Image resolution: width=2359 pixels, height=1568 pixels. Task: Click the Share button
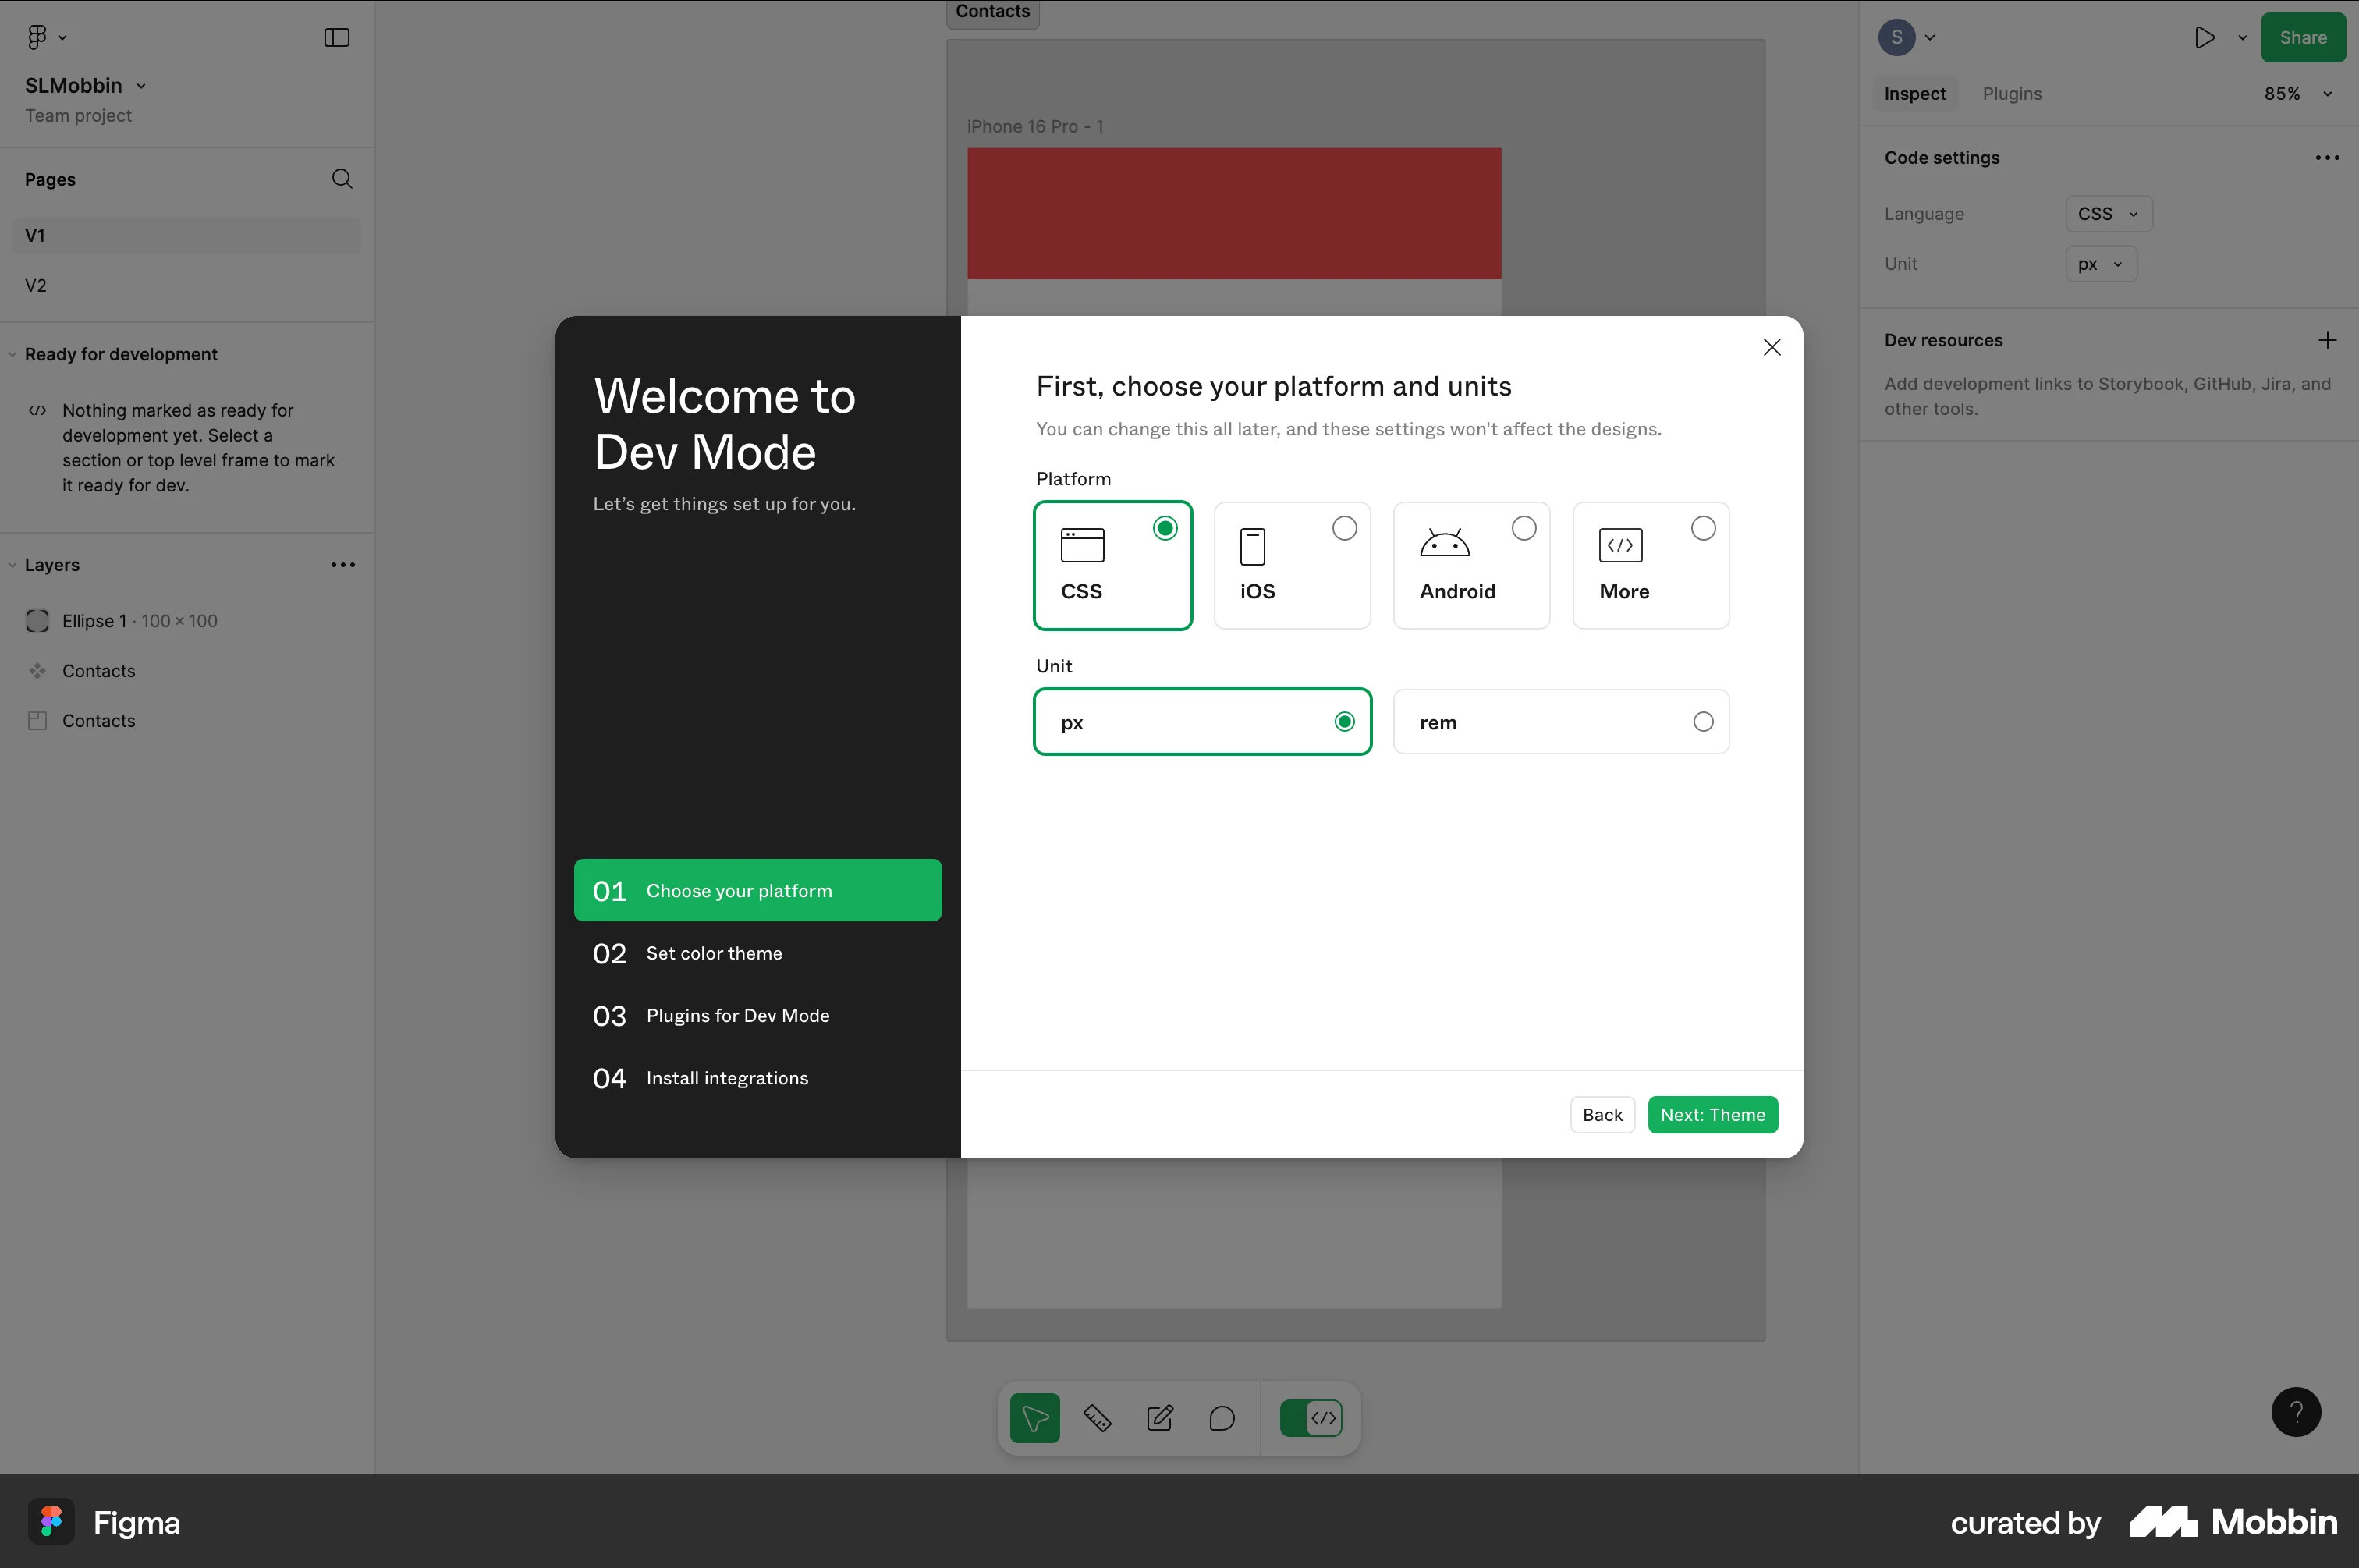click(2303, 37)
